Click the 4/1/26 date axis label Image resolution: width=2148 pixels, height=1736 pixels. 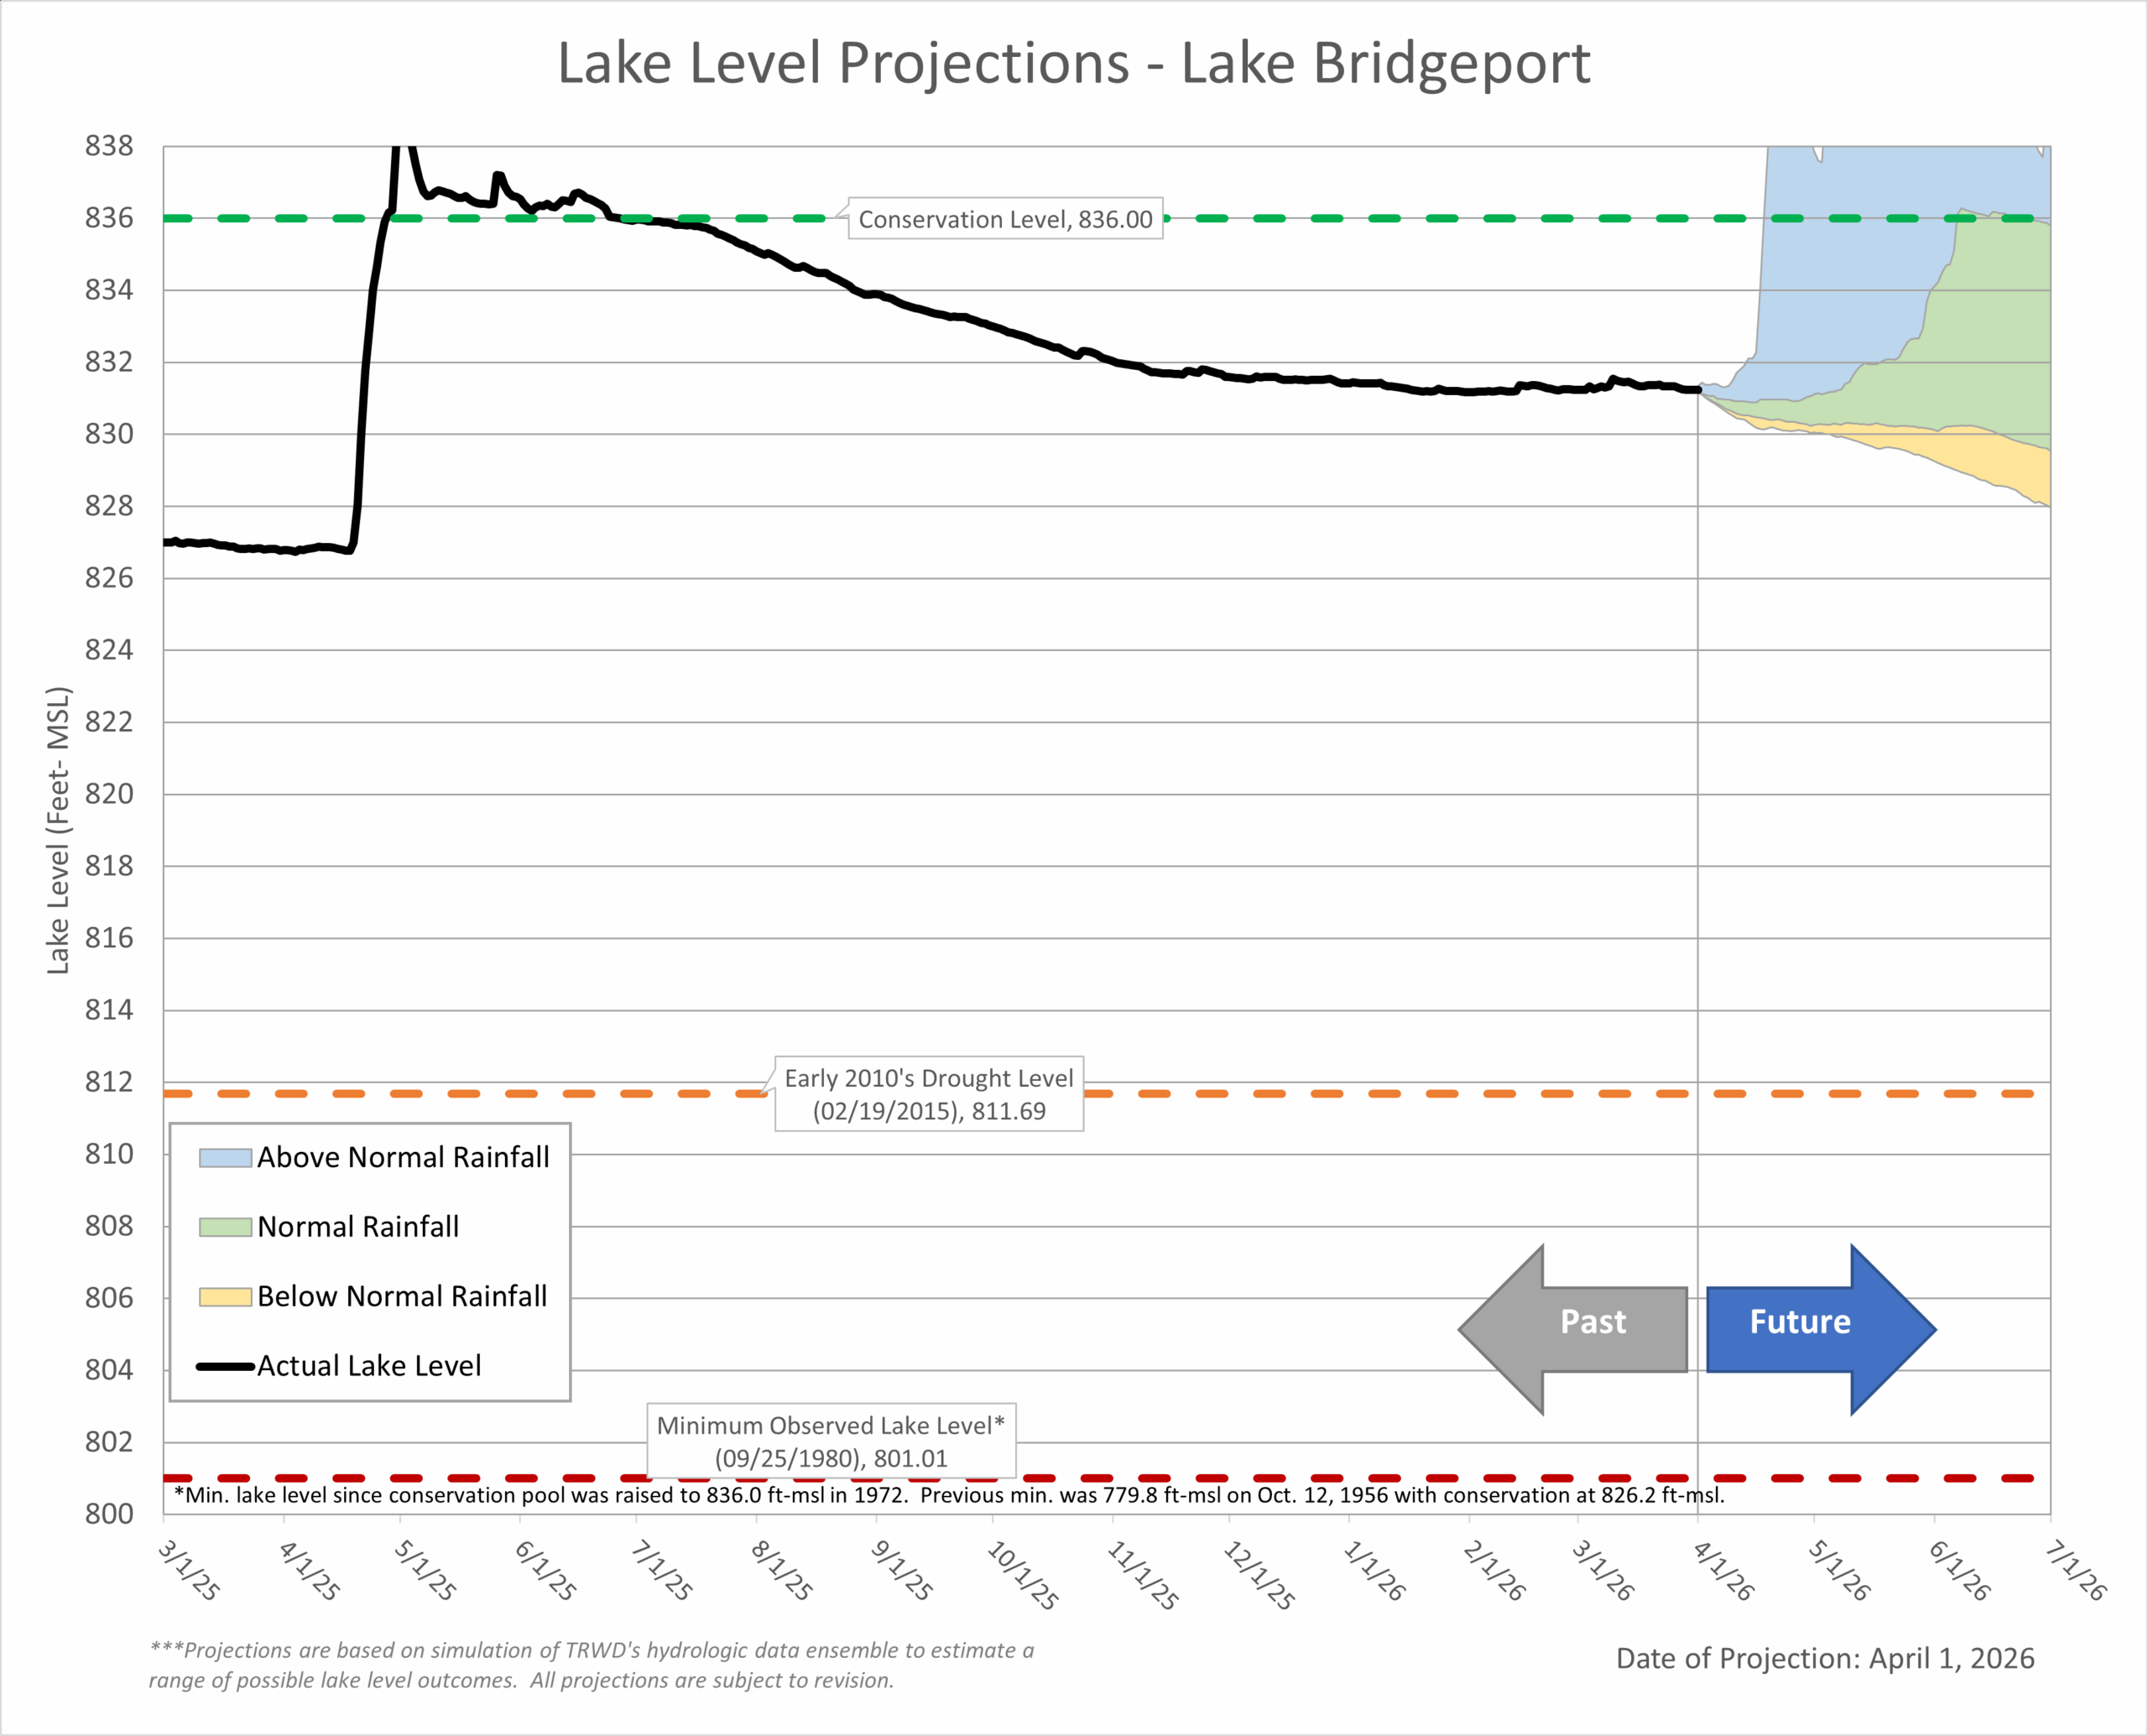pyautogui.click(x=1722, y=1570)
